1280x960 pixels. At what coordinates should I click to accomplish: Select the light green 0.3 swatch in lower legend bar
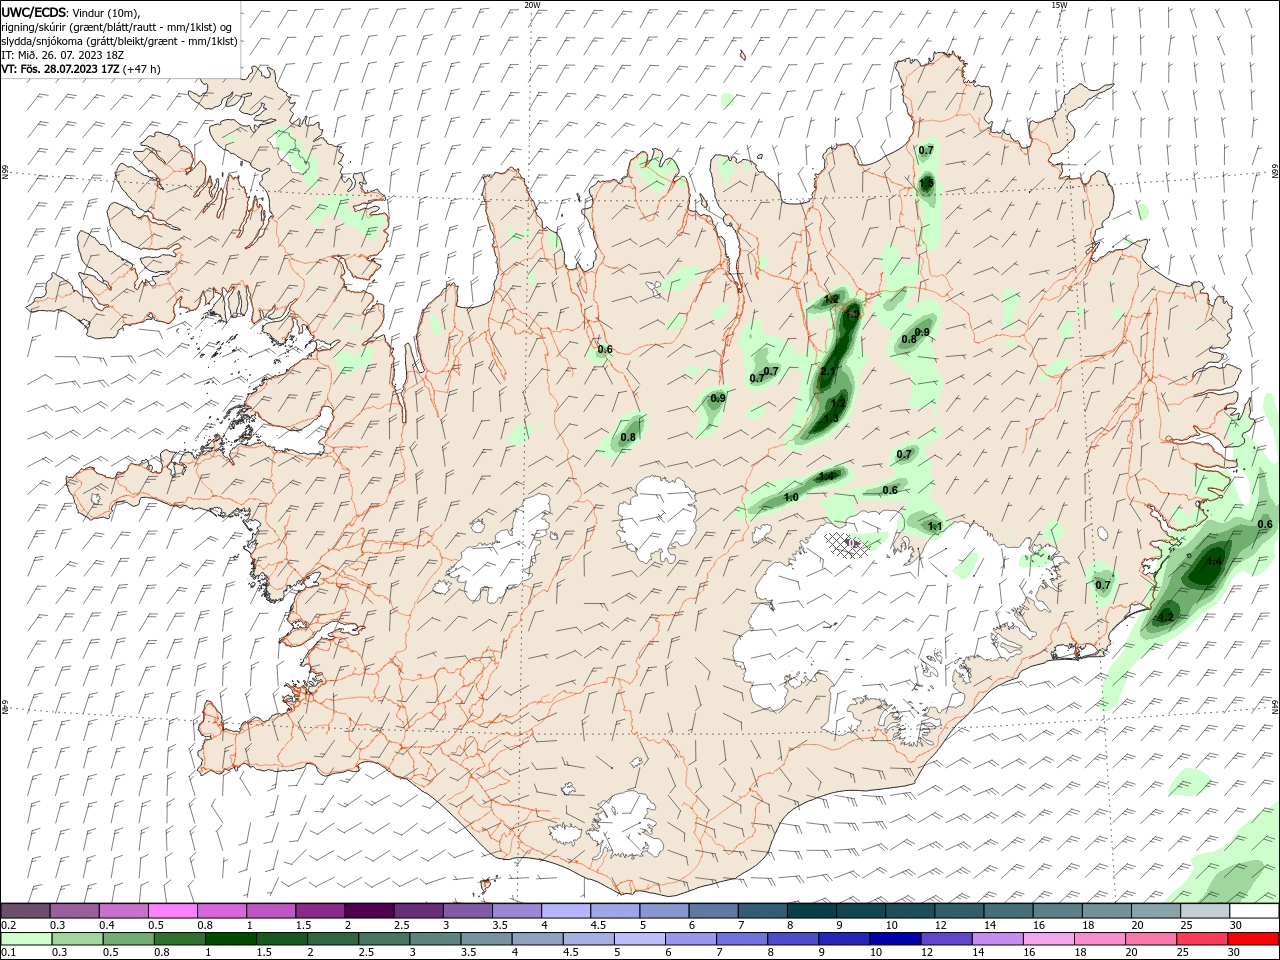click(77, 939)
